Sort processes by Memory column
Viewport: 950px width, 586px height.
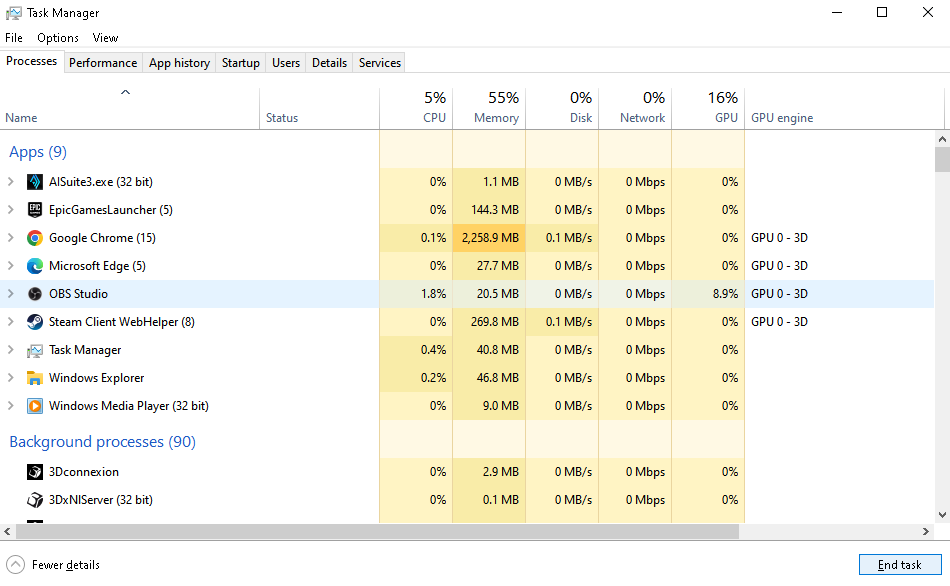(489, 109)
